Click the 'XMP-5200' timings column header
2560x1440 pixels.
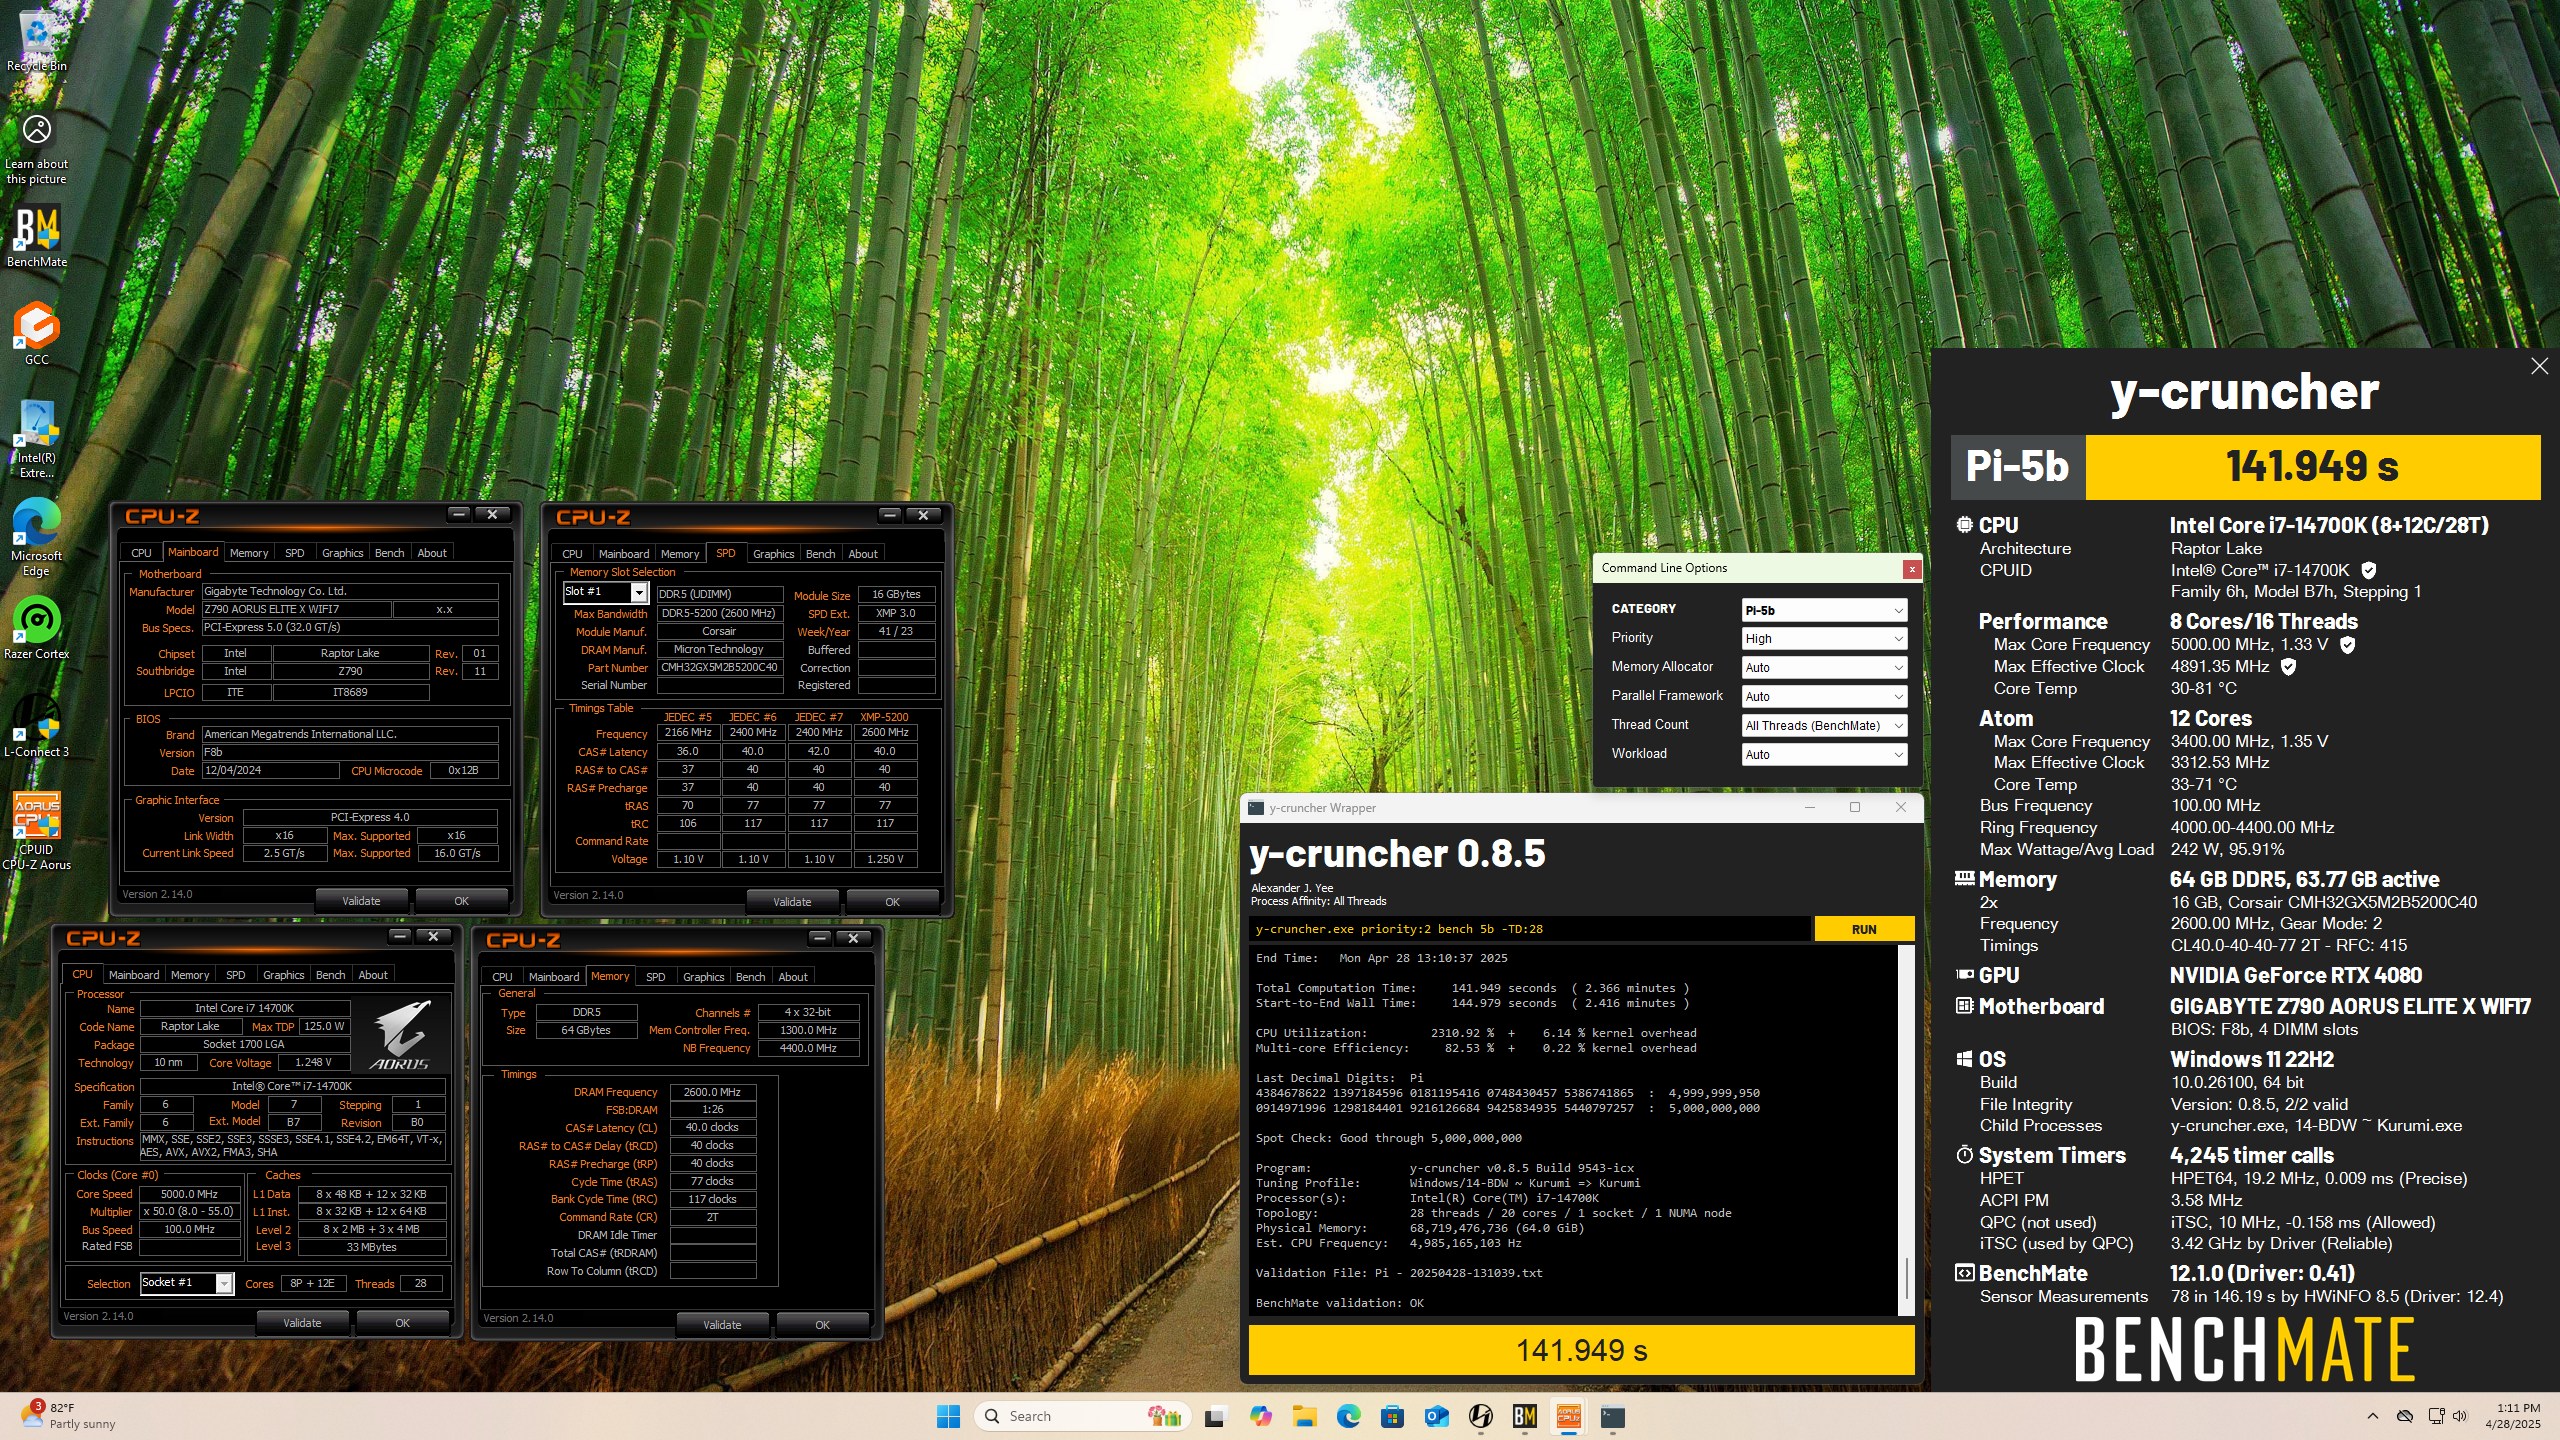point(884,717)
